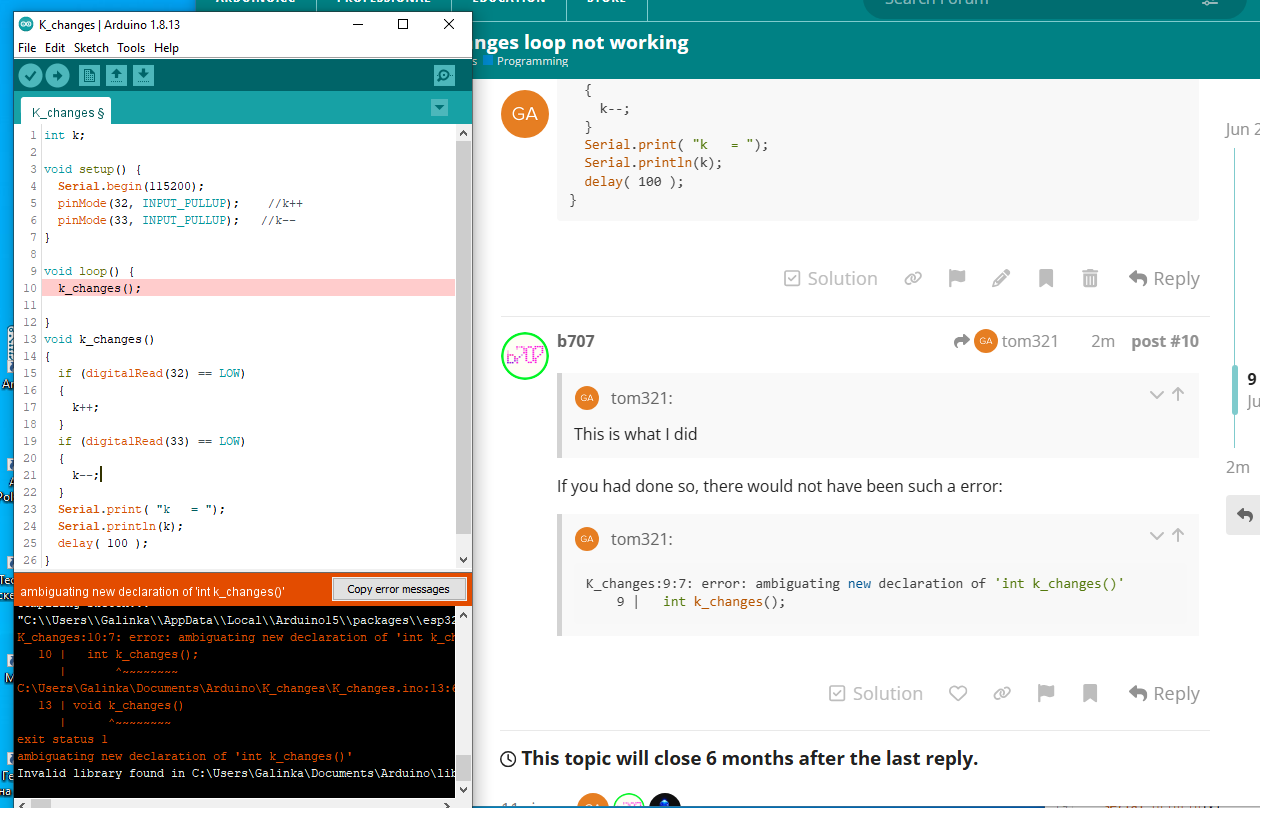Jump to the second quoted post up arrow
This screenshot has width=1276, height=836.
(1178, 536)
